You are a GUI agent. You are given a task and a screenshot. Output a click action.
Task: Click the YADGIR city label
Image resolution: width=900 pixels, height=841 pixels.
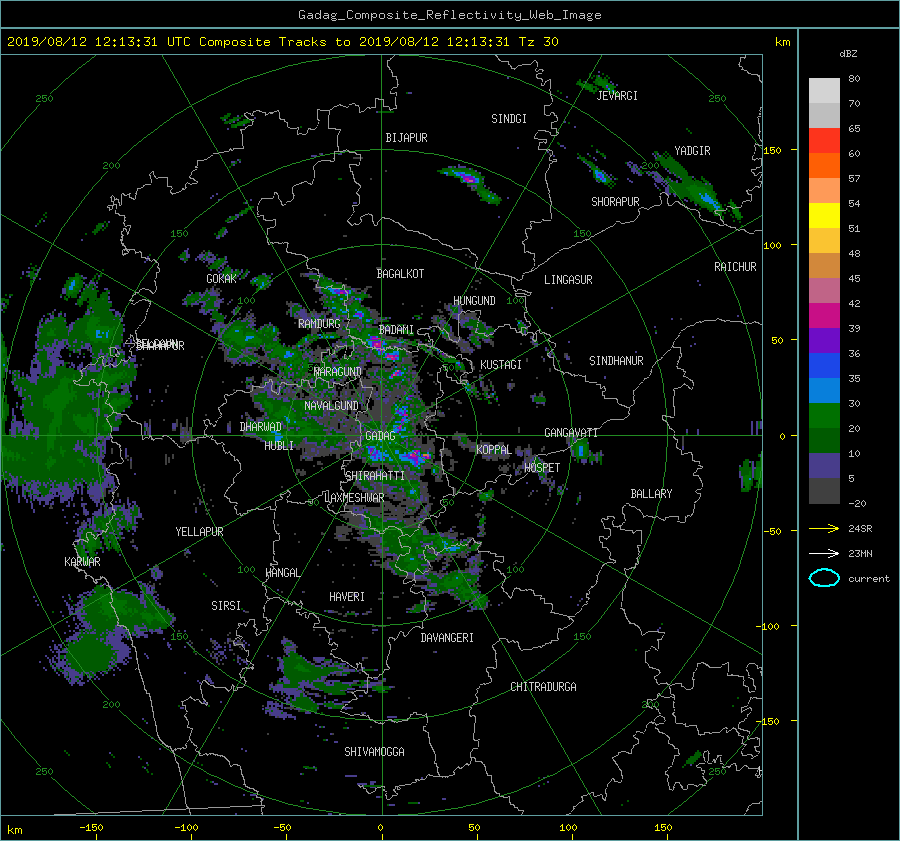pyautogui.click(x=692, y=151)
